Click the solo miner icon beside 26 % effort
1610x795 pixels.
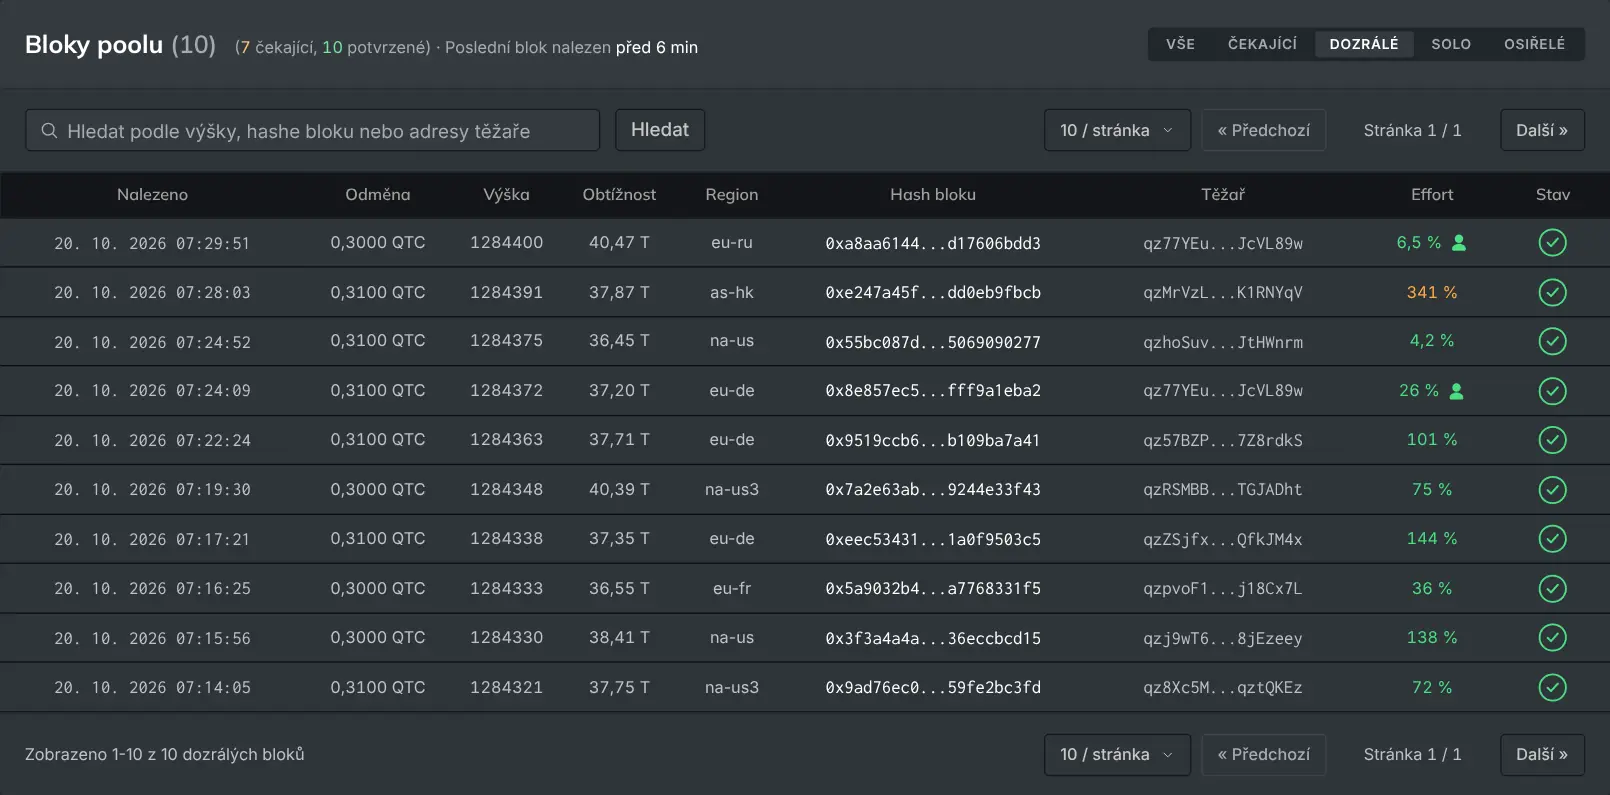click(1457, 391)
